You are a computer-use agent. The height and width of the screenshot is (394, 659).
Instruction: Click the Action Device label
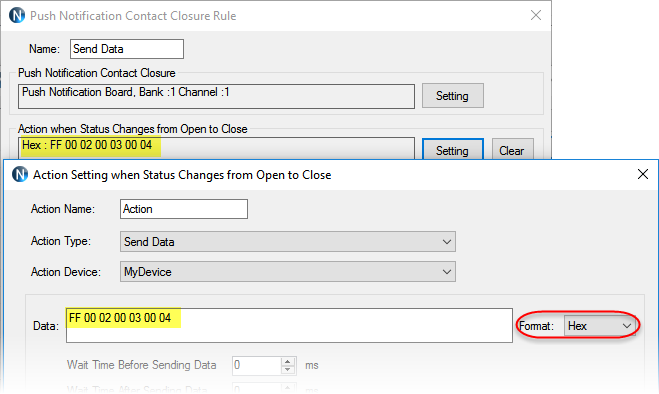(x=66, y=272)
